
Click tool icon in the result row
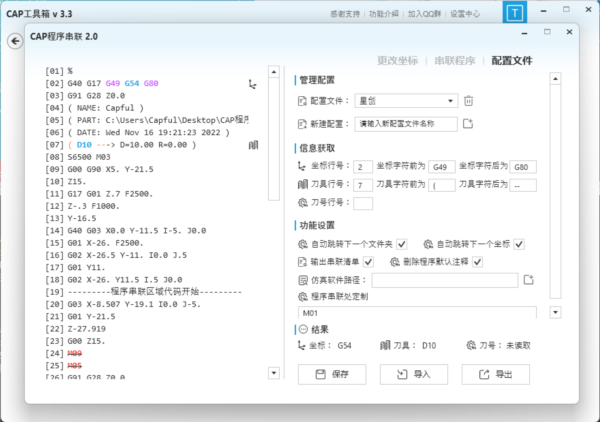pos(385,345)
